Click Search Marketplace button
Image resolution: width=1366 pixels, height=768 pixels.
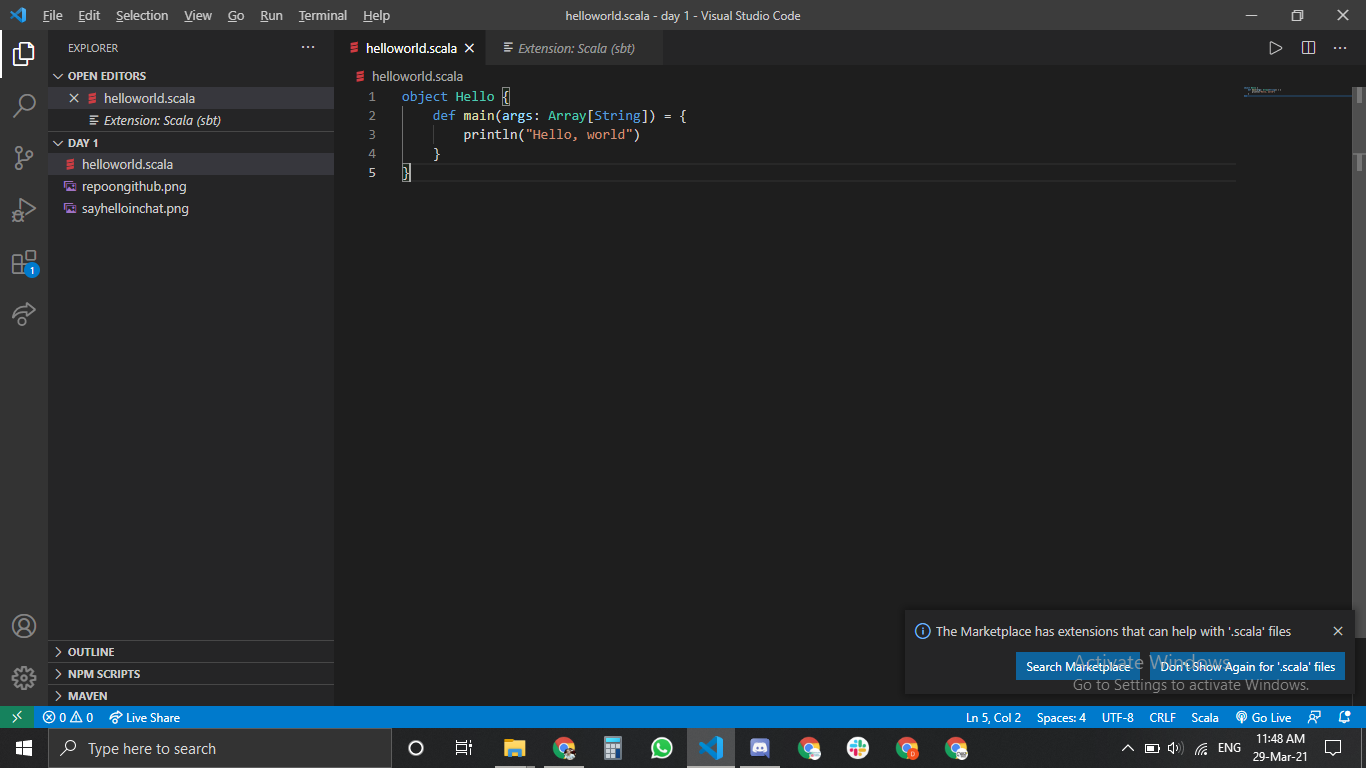1078,666
